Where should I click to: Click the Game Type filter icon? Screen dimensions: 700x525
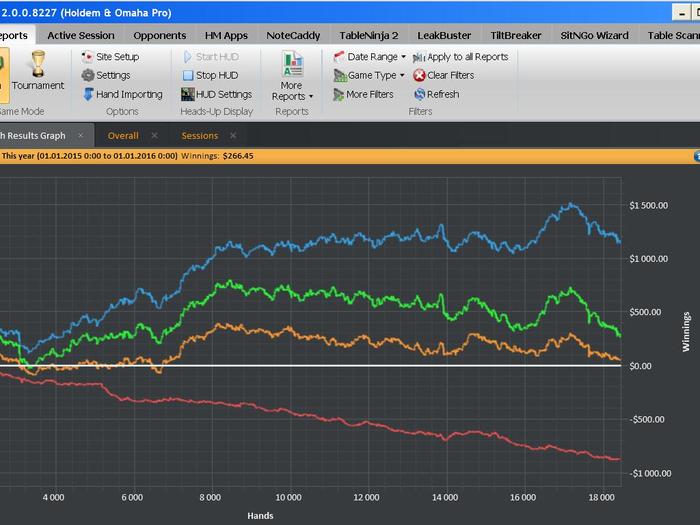point(340,75)
